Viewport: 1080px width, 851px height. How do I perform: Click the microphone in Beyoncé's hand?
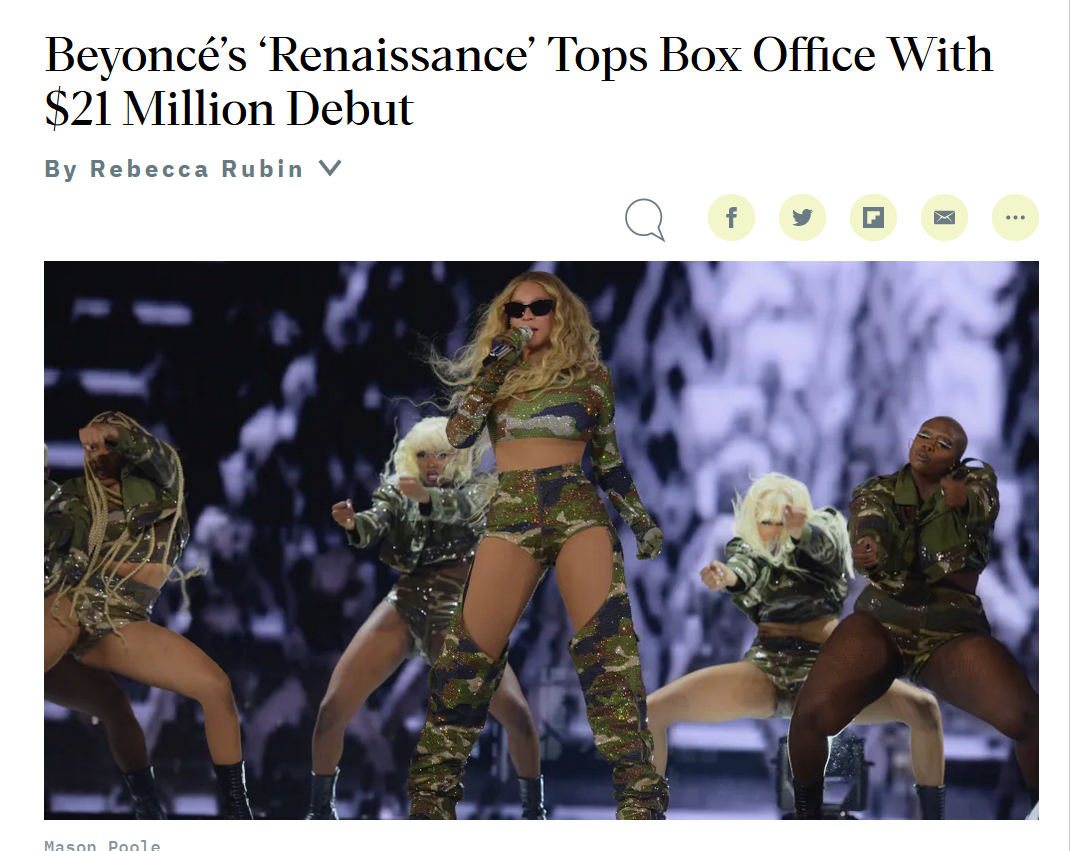[510, 342]
